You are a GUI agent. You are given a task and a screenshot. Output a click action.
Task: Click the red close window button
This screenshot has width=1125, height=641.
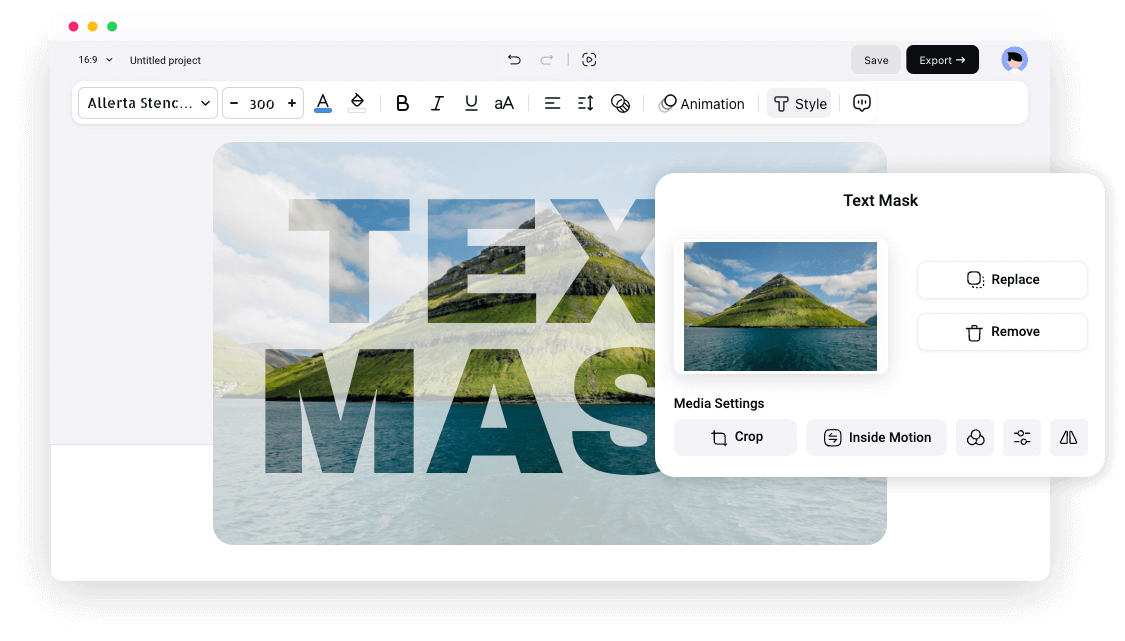[x=73, y=27]
